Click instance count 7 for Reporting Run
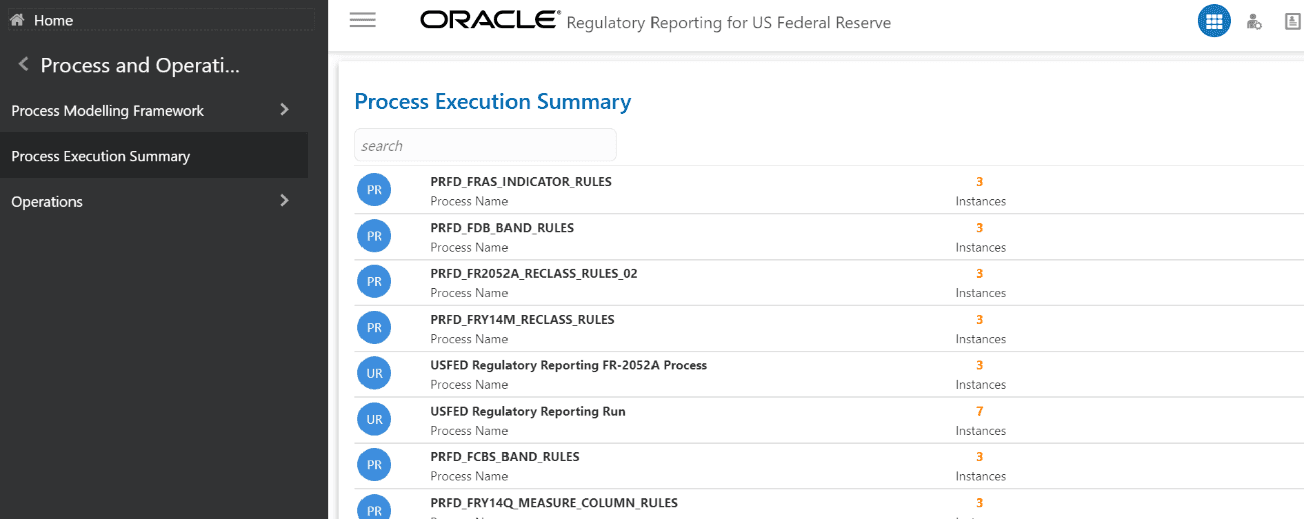 pyautogui.click(x=980, y=411)
